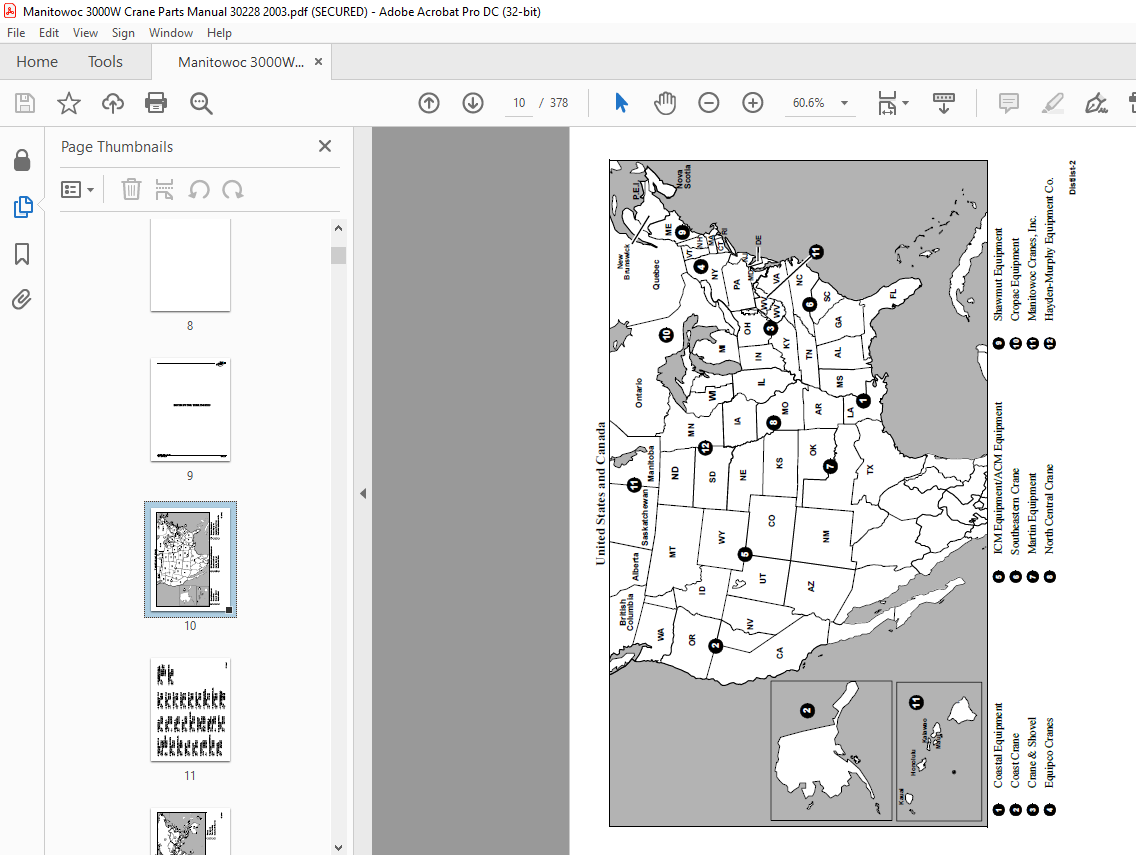Zoom out with minus button

coord(709,103)
